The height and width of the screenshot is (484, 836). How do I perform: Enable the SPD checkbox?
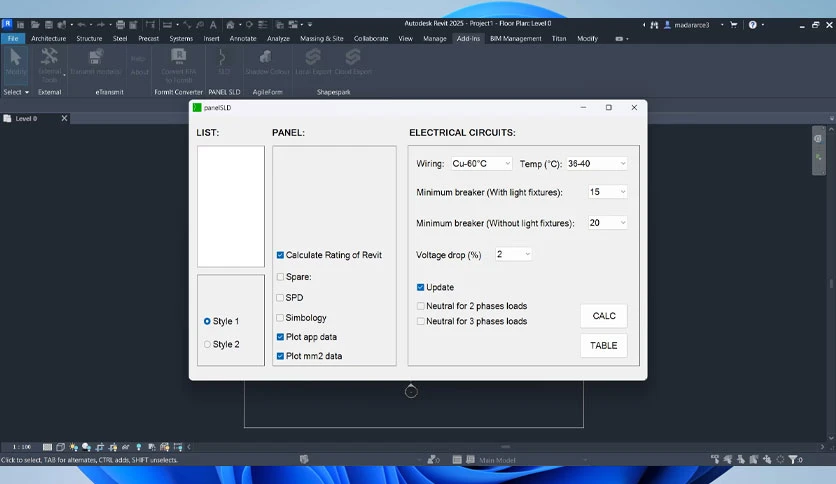[x=280, y=297]
